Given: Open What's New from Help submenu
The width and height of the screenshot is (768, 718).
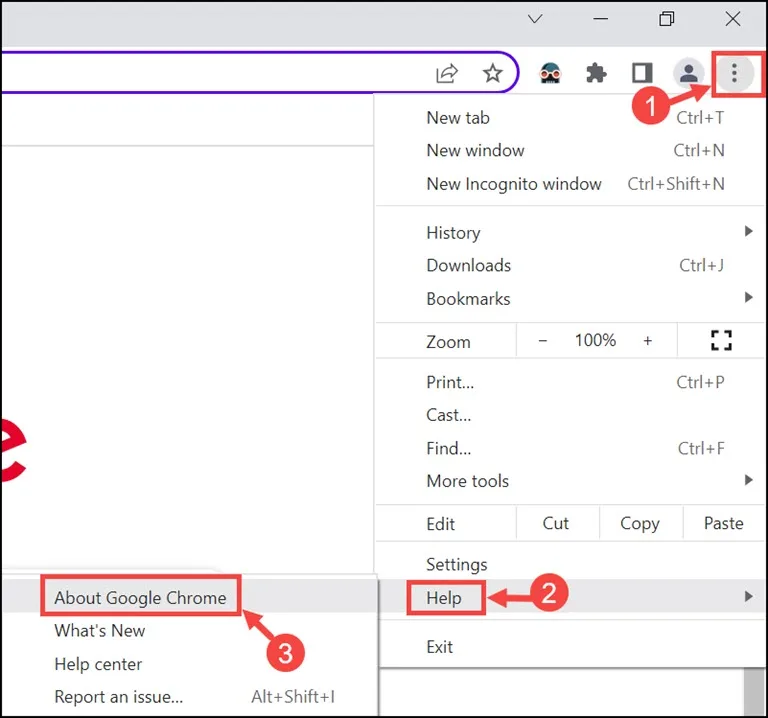Looking at the screenshot, I should click(190, 630).
